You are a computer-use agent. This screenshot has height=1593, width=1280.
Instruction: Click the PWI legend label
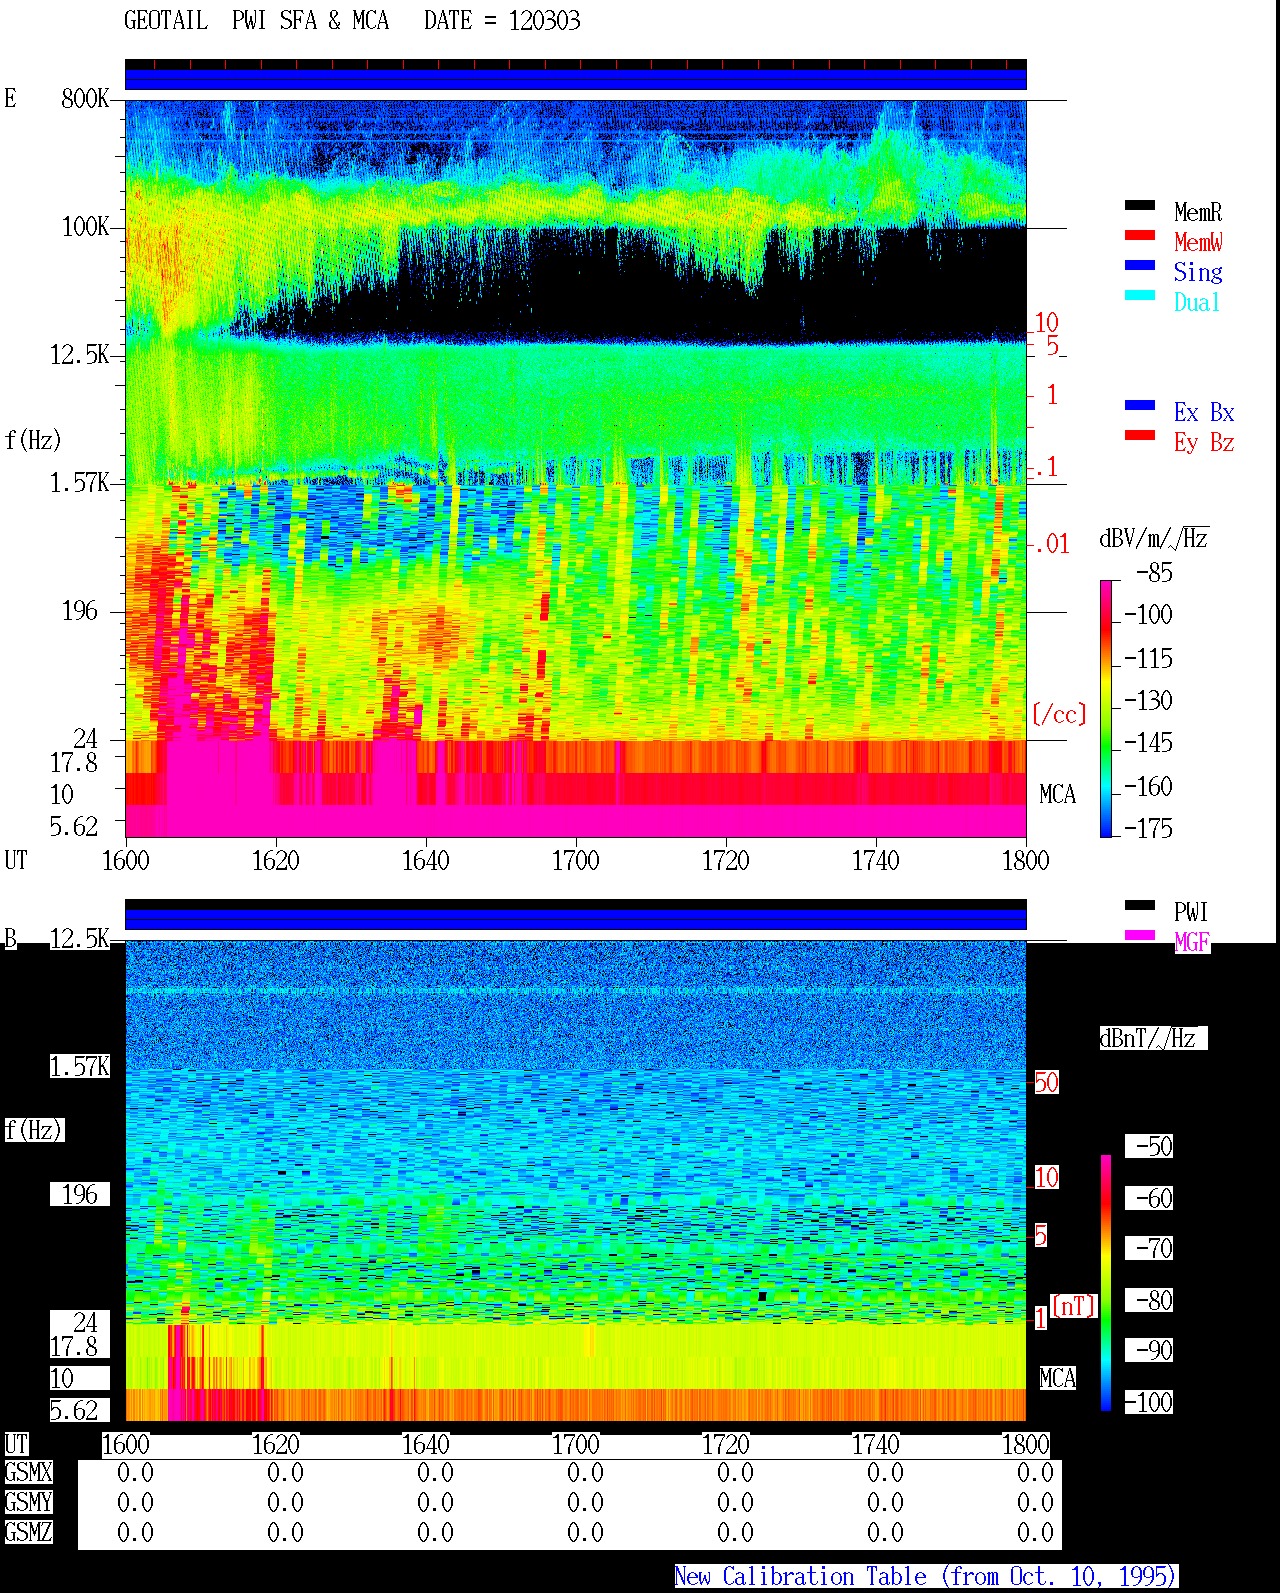tap(1191, 912)
